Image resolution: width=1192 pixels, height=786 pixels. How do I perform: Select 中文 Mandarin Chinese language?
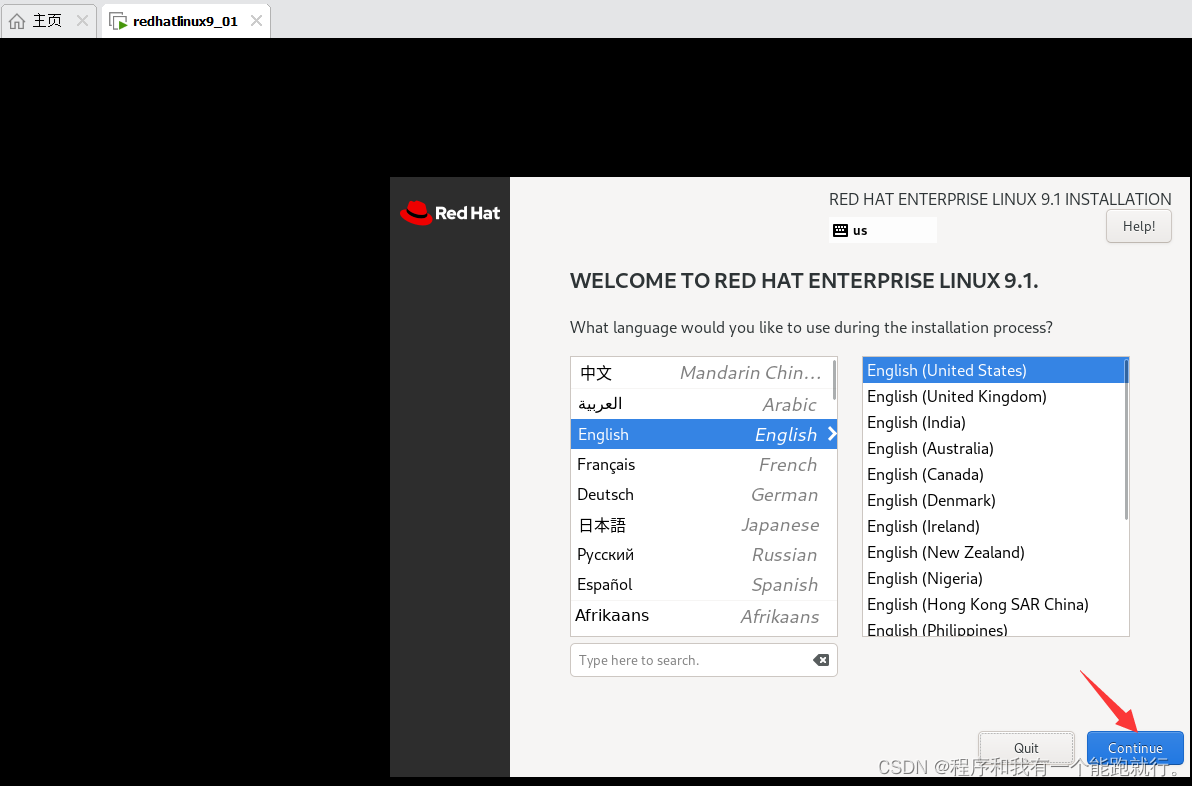coord(702,373)
